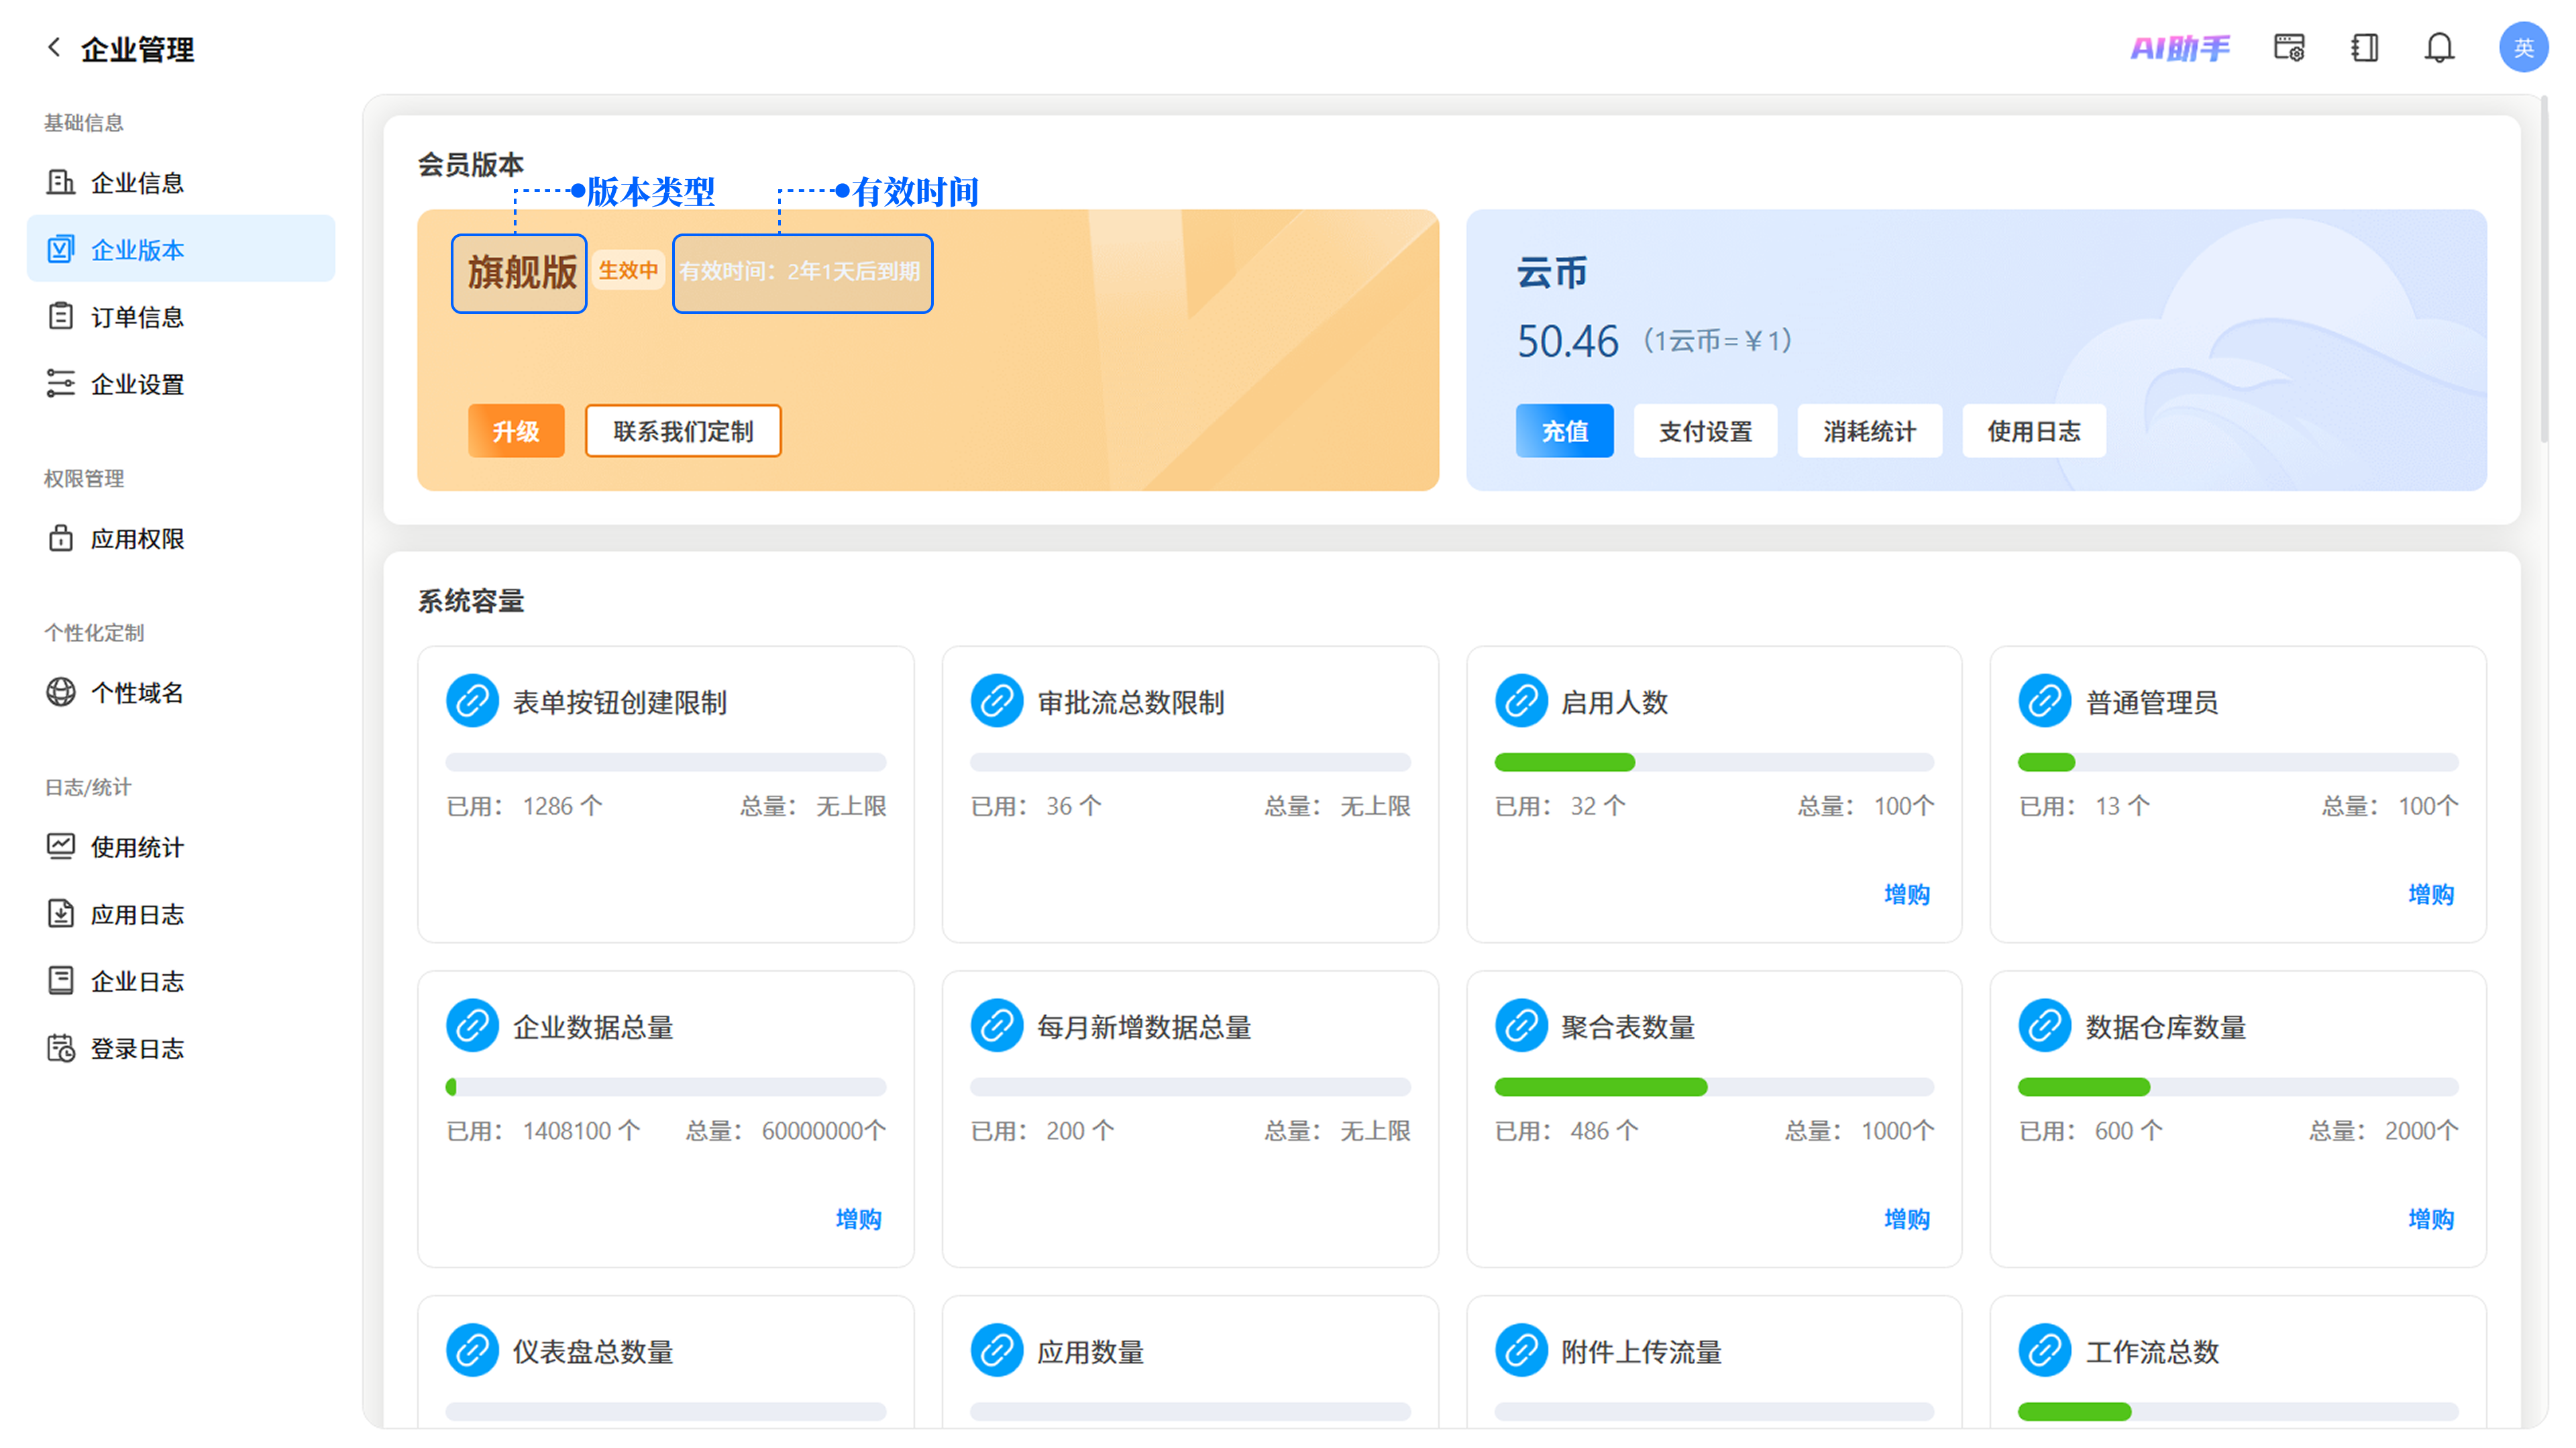Click the 附件上传流量 card icon

pyautogui.click(x=1521, y=1351)
